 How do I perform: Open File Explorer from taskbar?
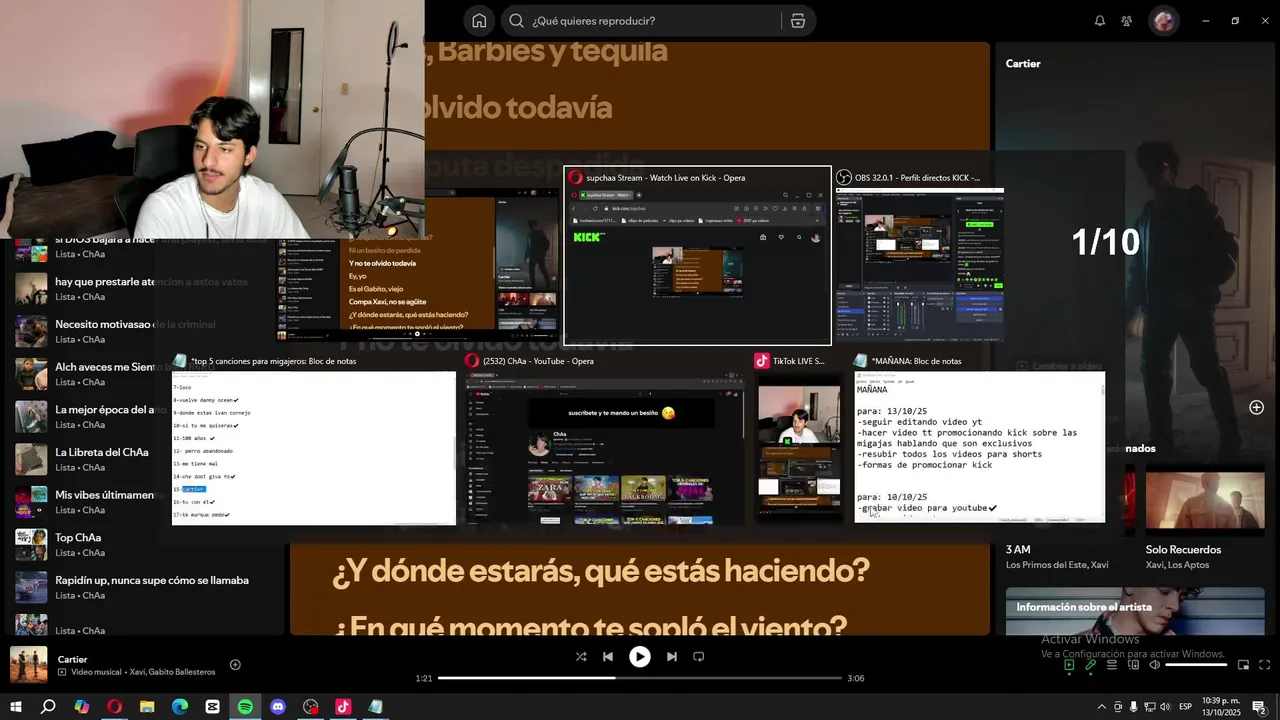tap(147, 707)
